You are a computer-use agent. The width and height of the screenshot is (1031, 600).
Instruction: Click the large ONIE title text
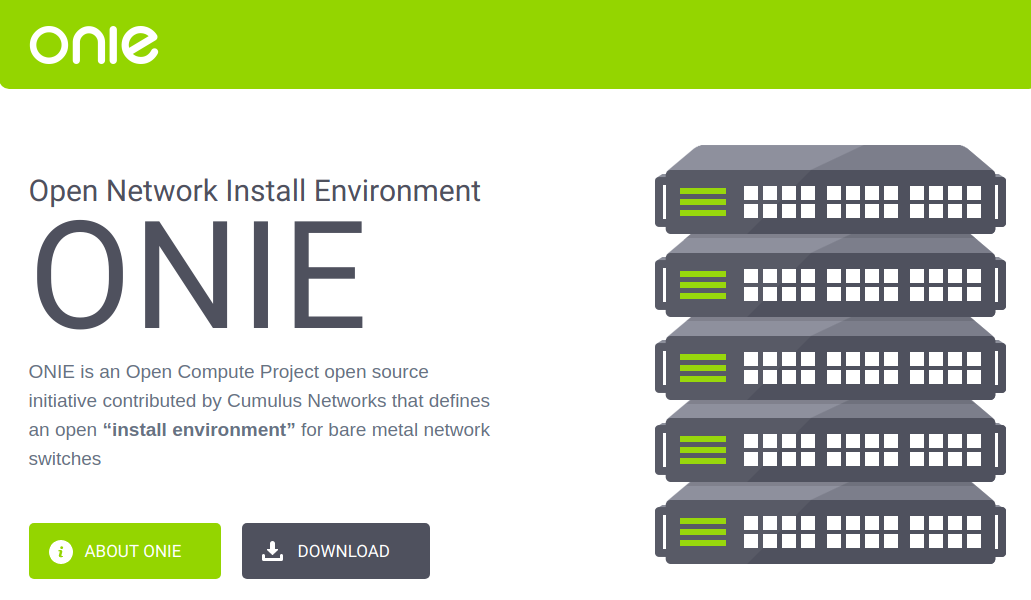pyautogui.click(x=199, y=275)
